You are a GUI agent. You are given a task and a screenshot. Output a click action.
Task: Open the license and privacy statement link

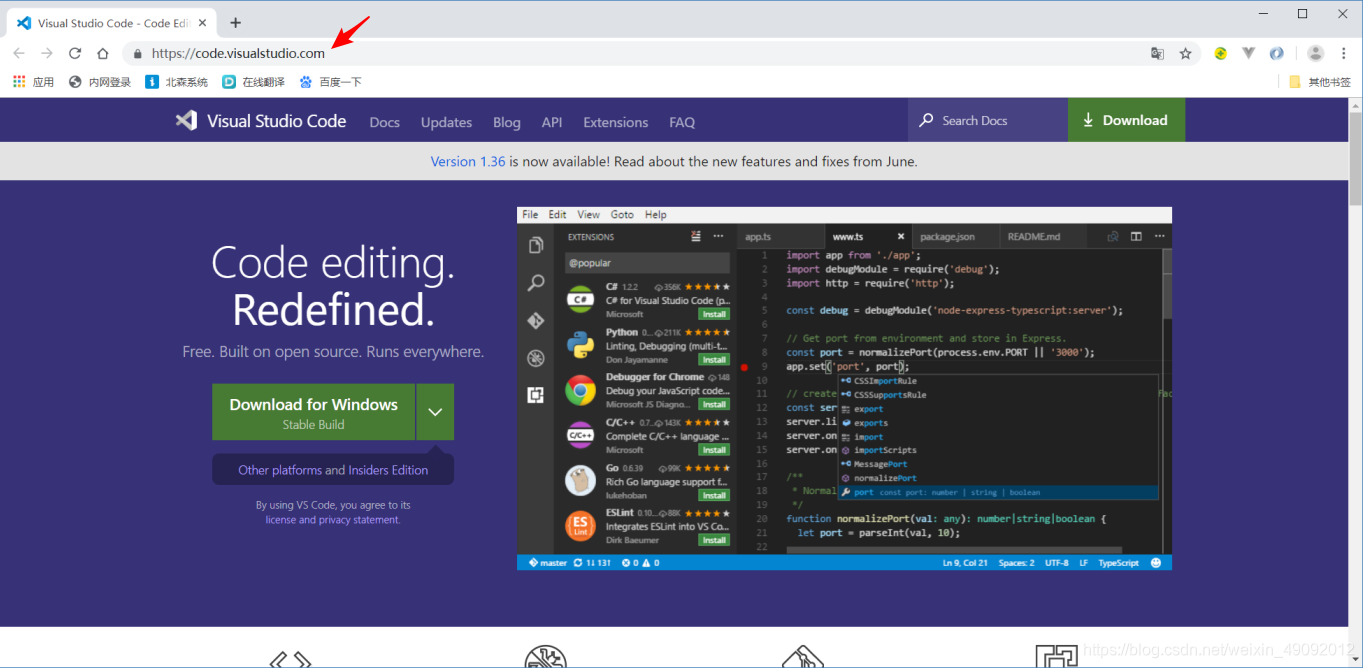click(x=333, y=520)
